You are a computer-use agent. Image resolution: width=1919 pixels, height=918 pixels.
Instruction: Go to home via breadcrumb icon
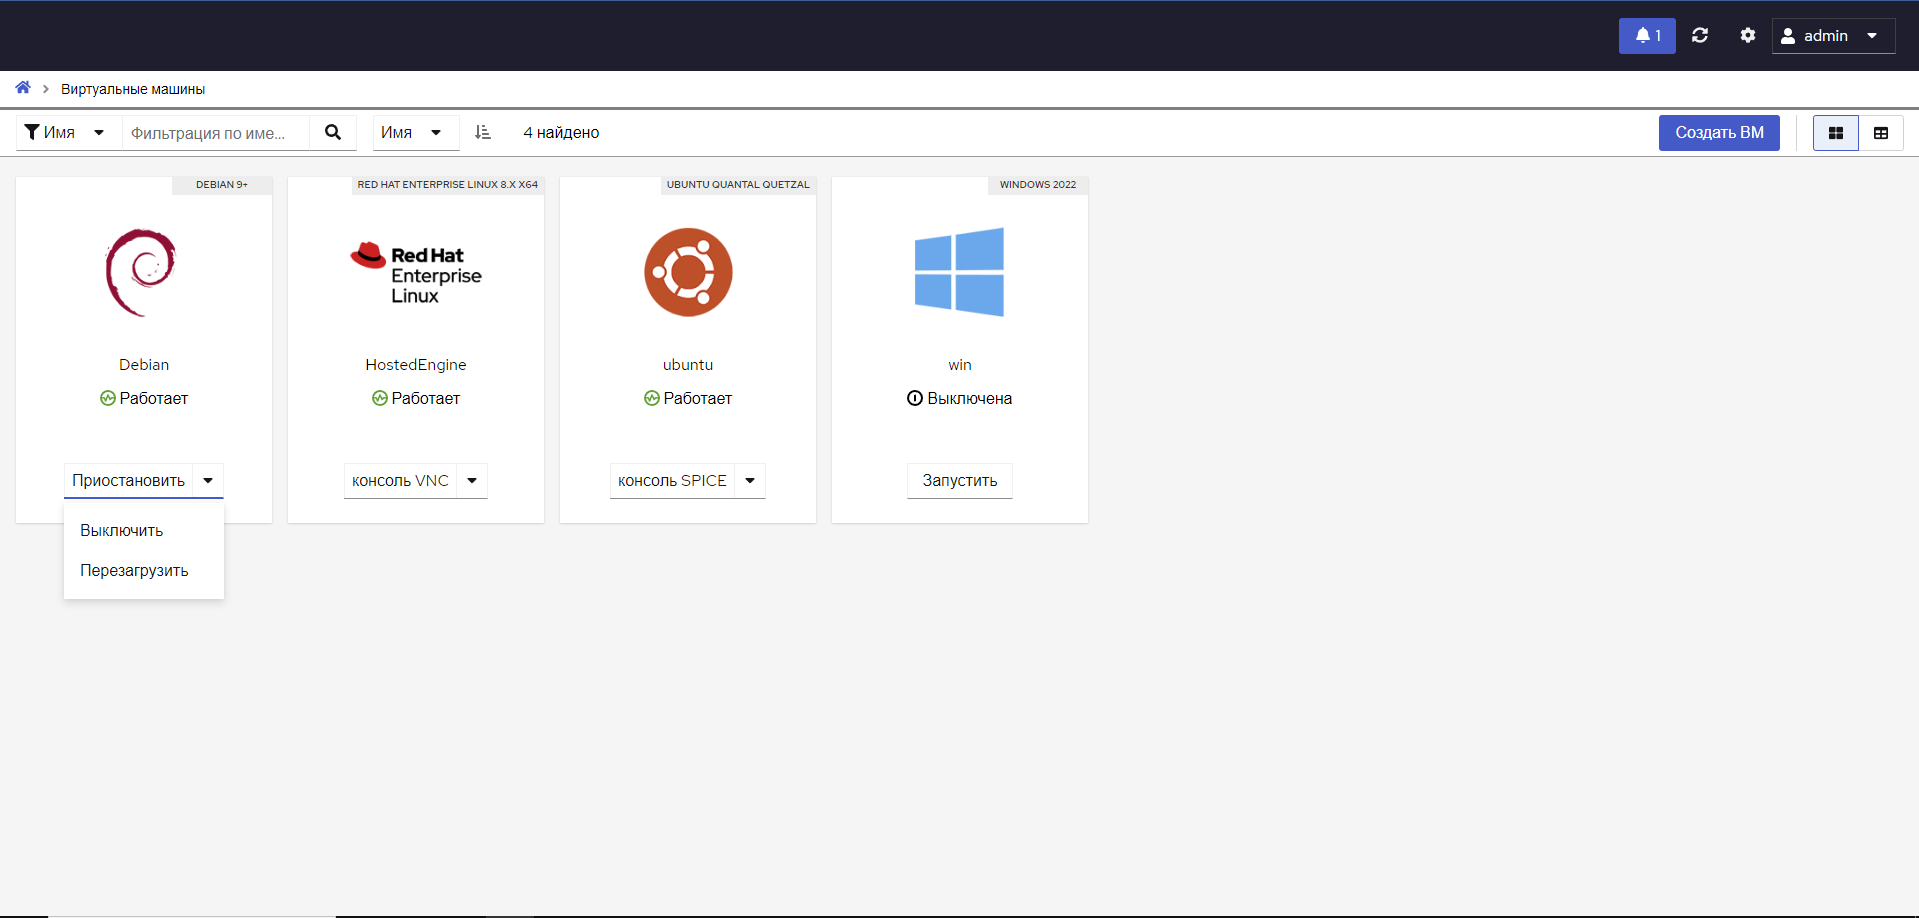pyautogui.click(x=23, y=88)
